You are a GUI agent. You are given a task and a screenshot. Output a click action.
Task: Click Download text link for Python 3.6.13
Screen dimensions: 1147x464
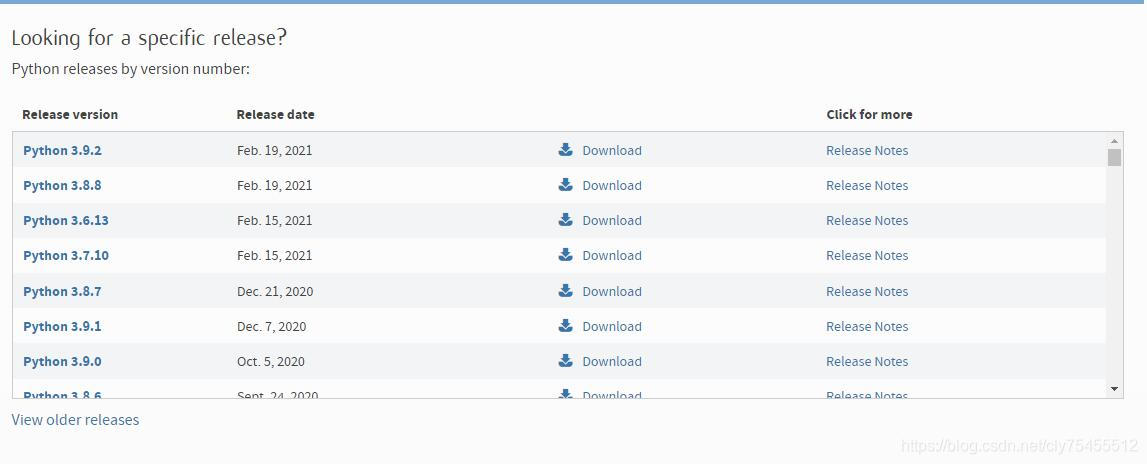(612, 221)
